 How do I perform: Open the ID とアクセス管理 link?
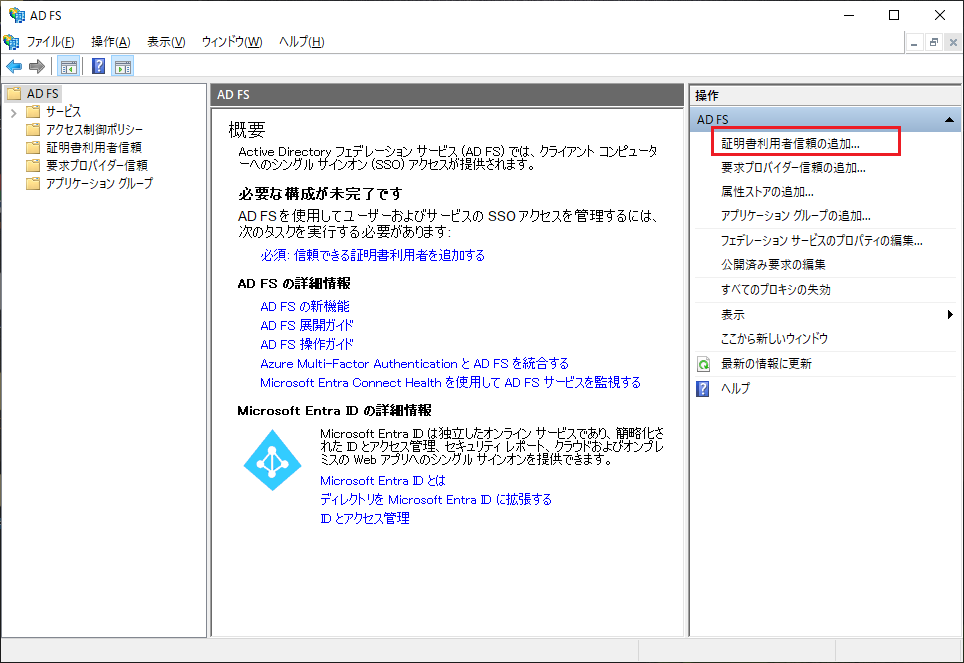(365, 518)
